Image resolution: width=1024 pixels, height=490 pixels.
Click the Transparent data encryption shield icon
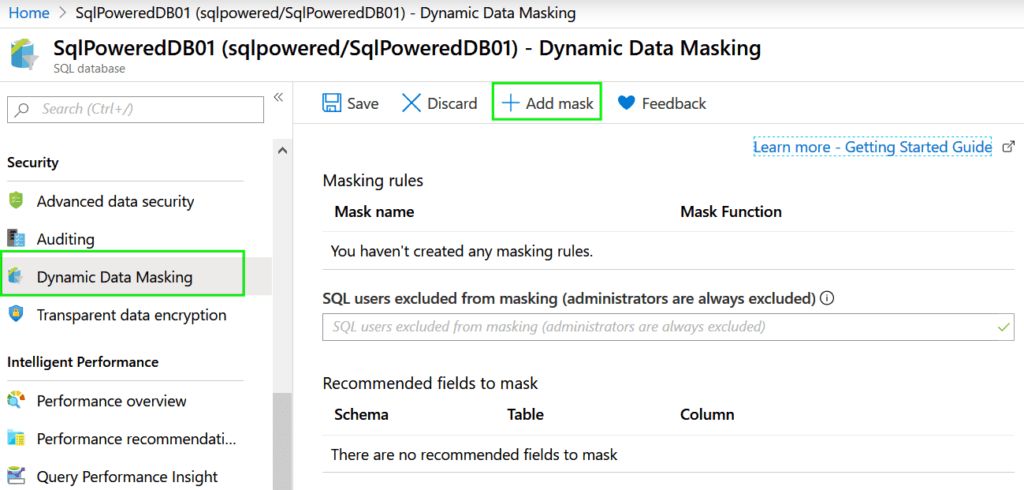[16, 314]
